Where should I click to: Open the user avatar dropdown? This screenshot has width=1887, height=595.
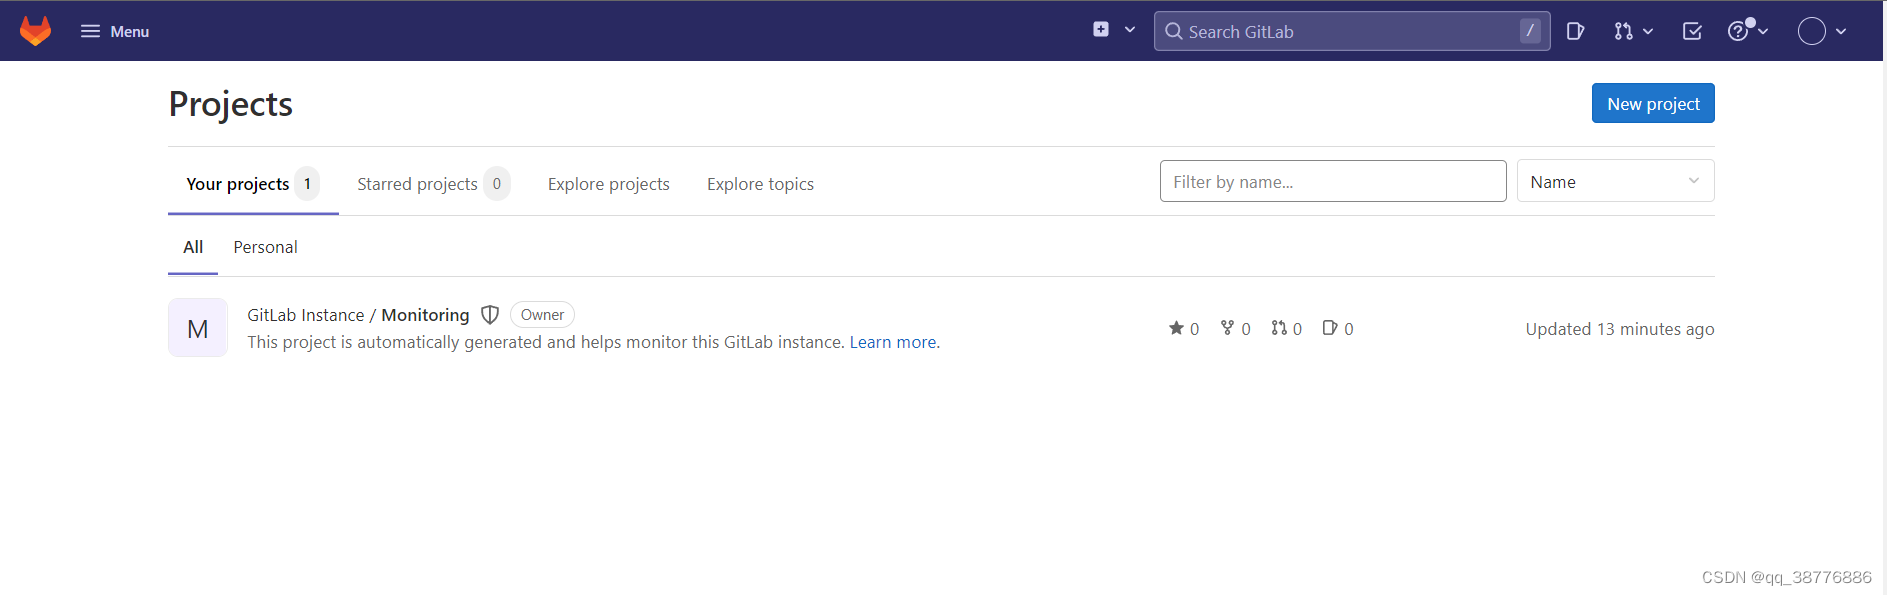click(1821, 31)
